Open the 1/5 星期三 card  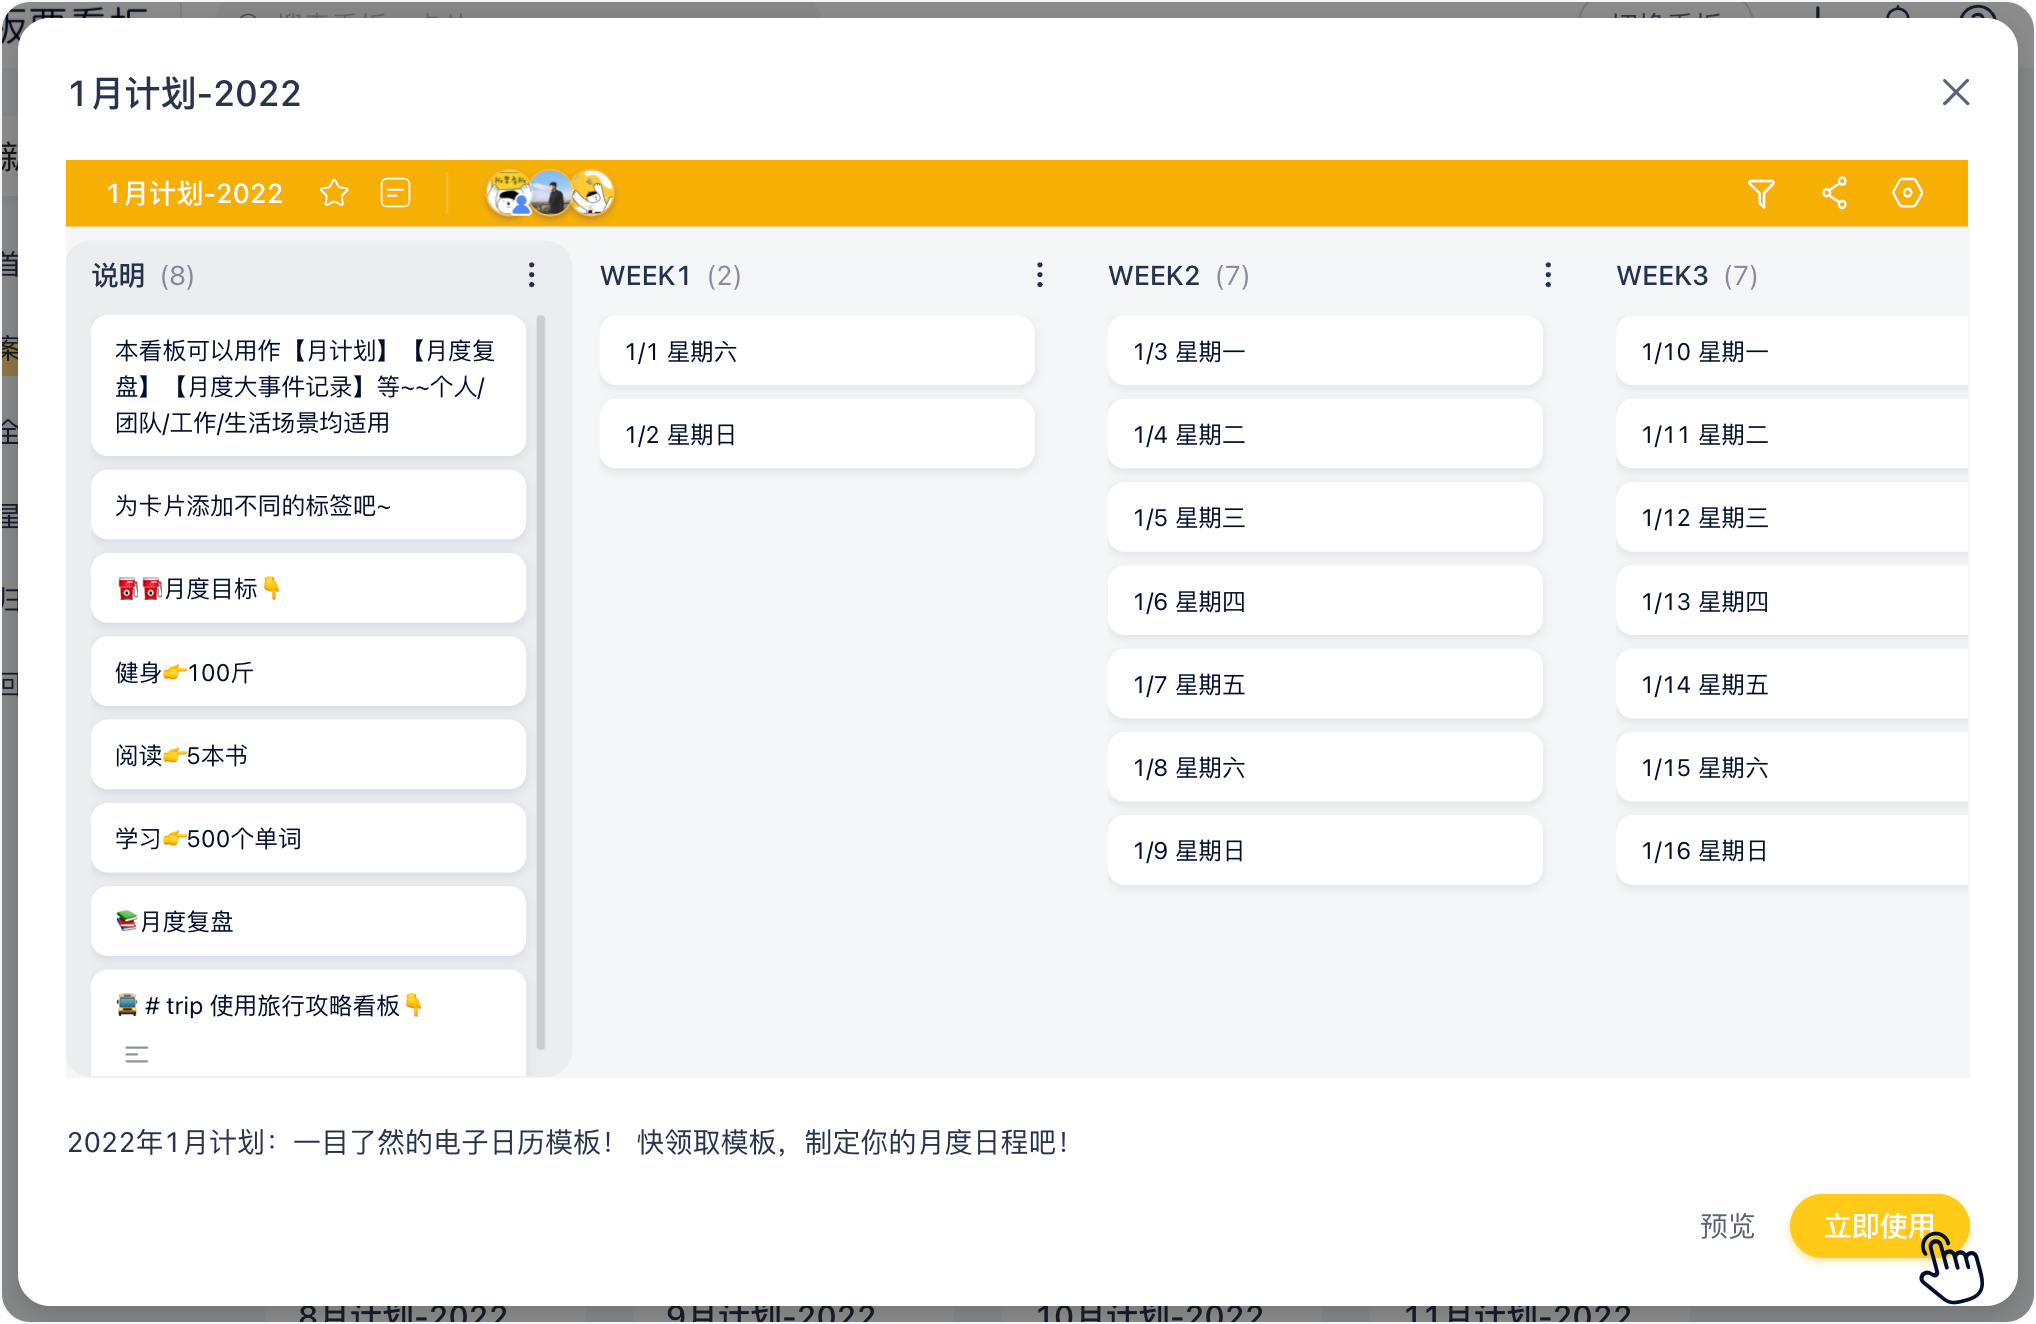(x=1324, y=518)
